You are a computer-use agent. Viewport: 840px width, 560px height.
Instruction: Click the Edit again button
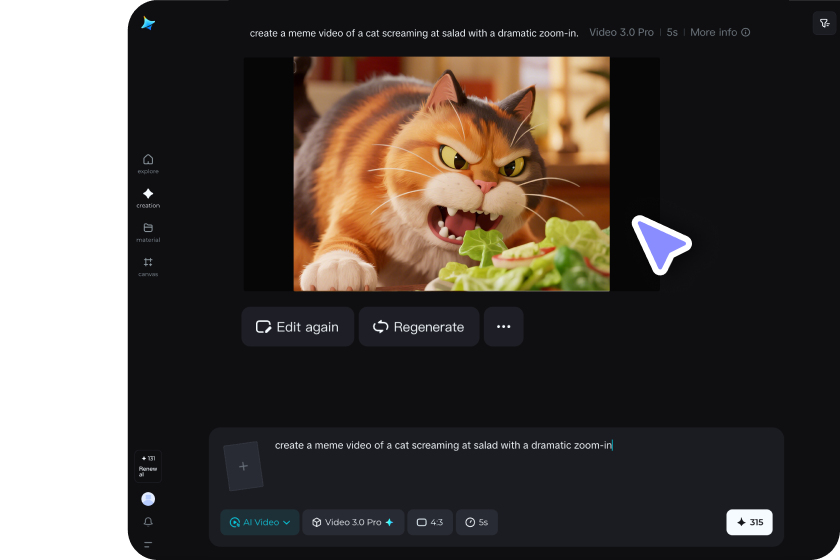(297, 327)
